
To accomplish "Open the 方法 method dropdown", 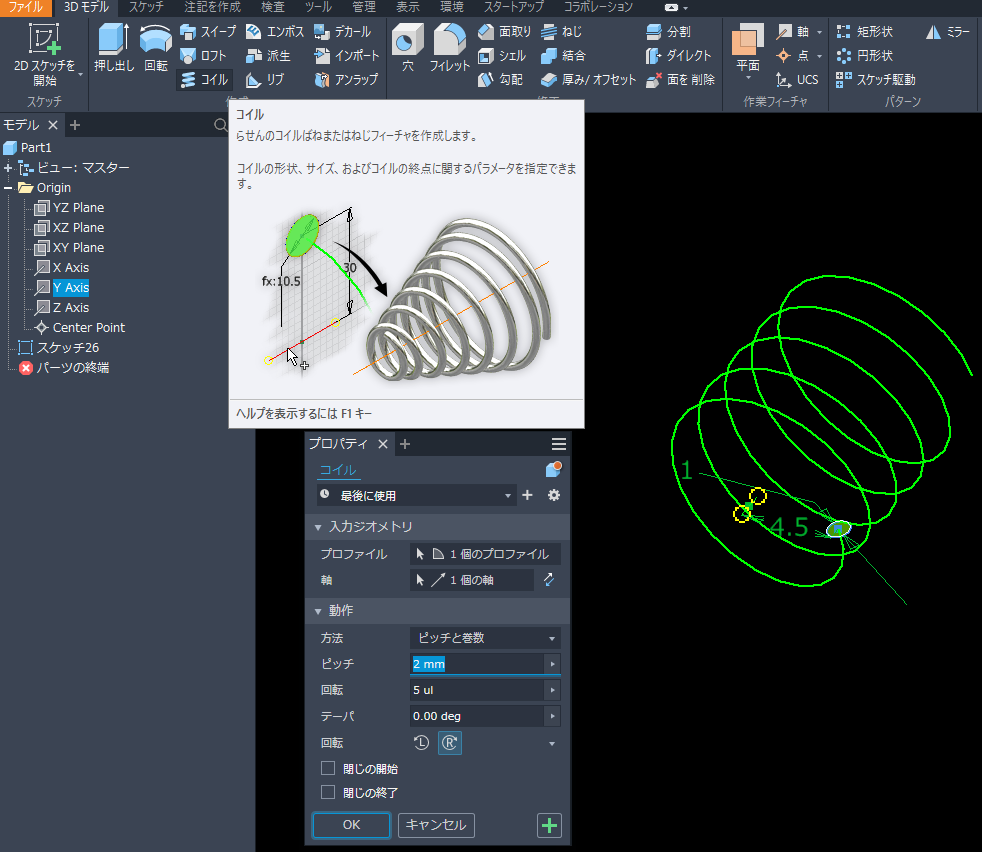I will (485, 638).
